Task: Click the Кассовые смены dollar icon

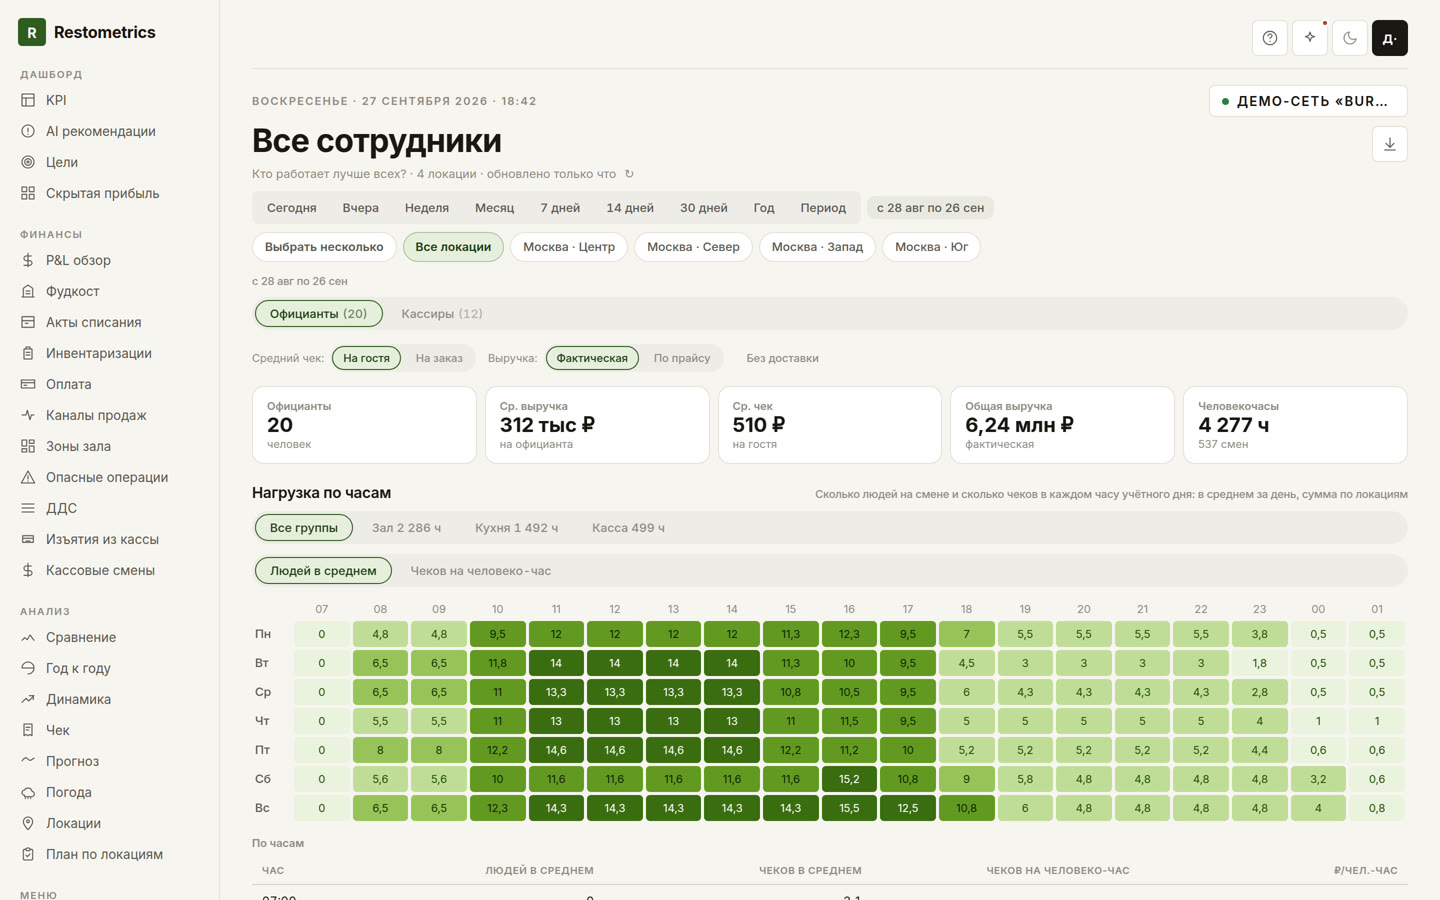Action: [28, 570]
